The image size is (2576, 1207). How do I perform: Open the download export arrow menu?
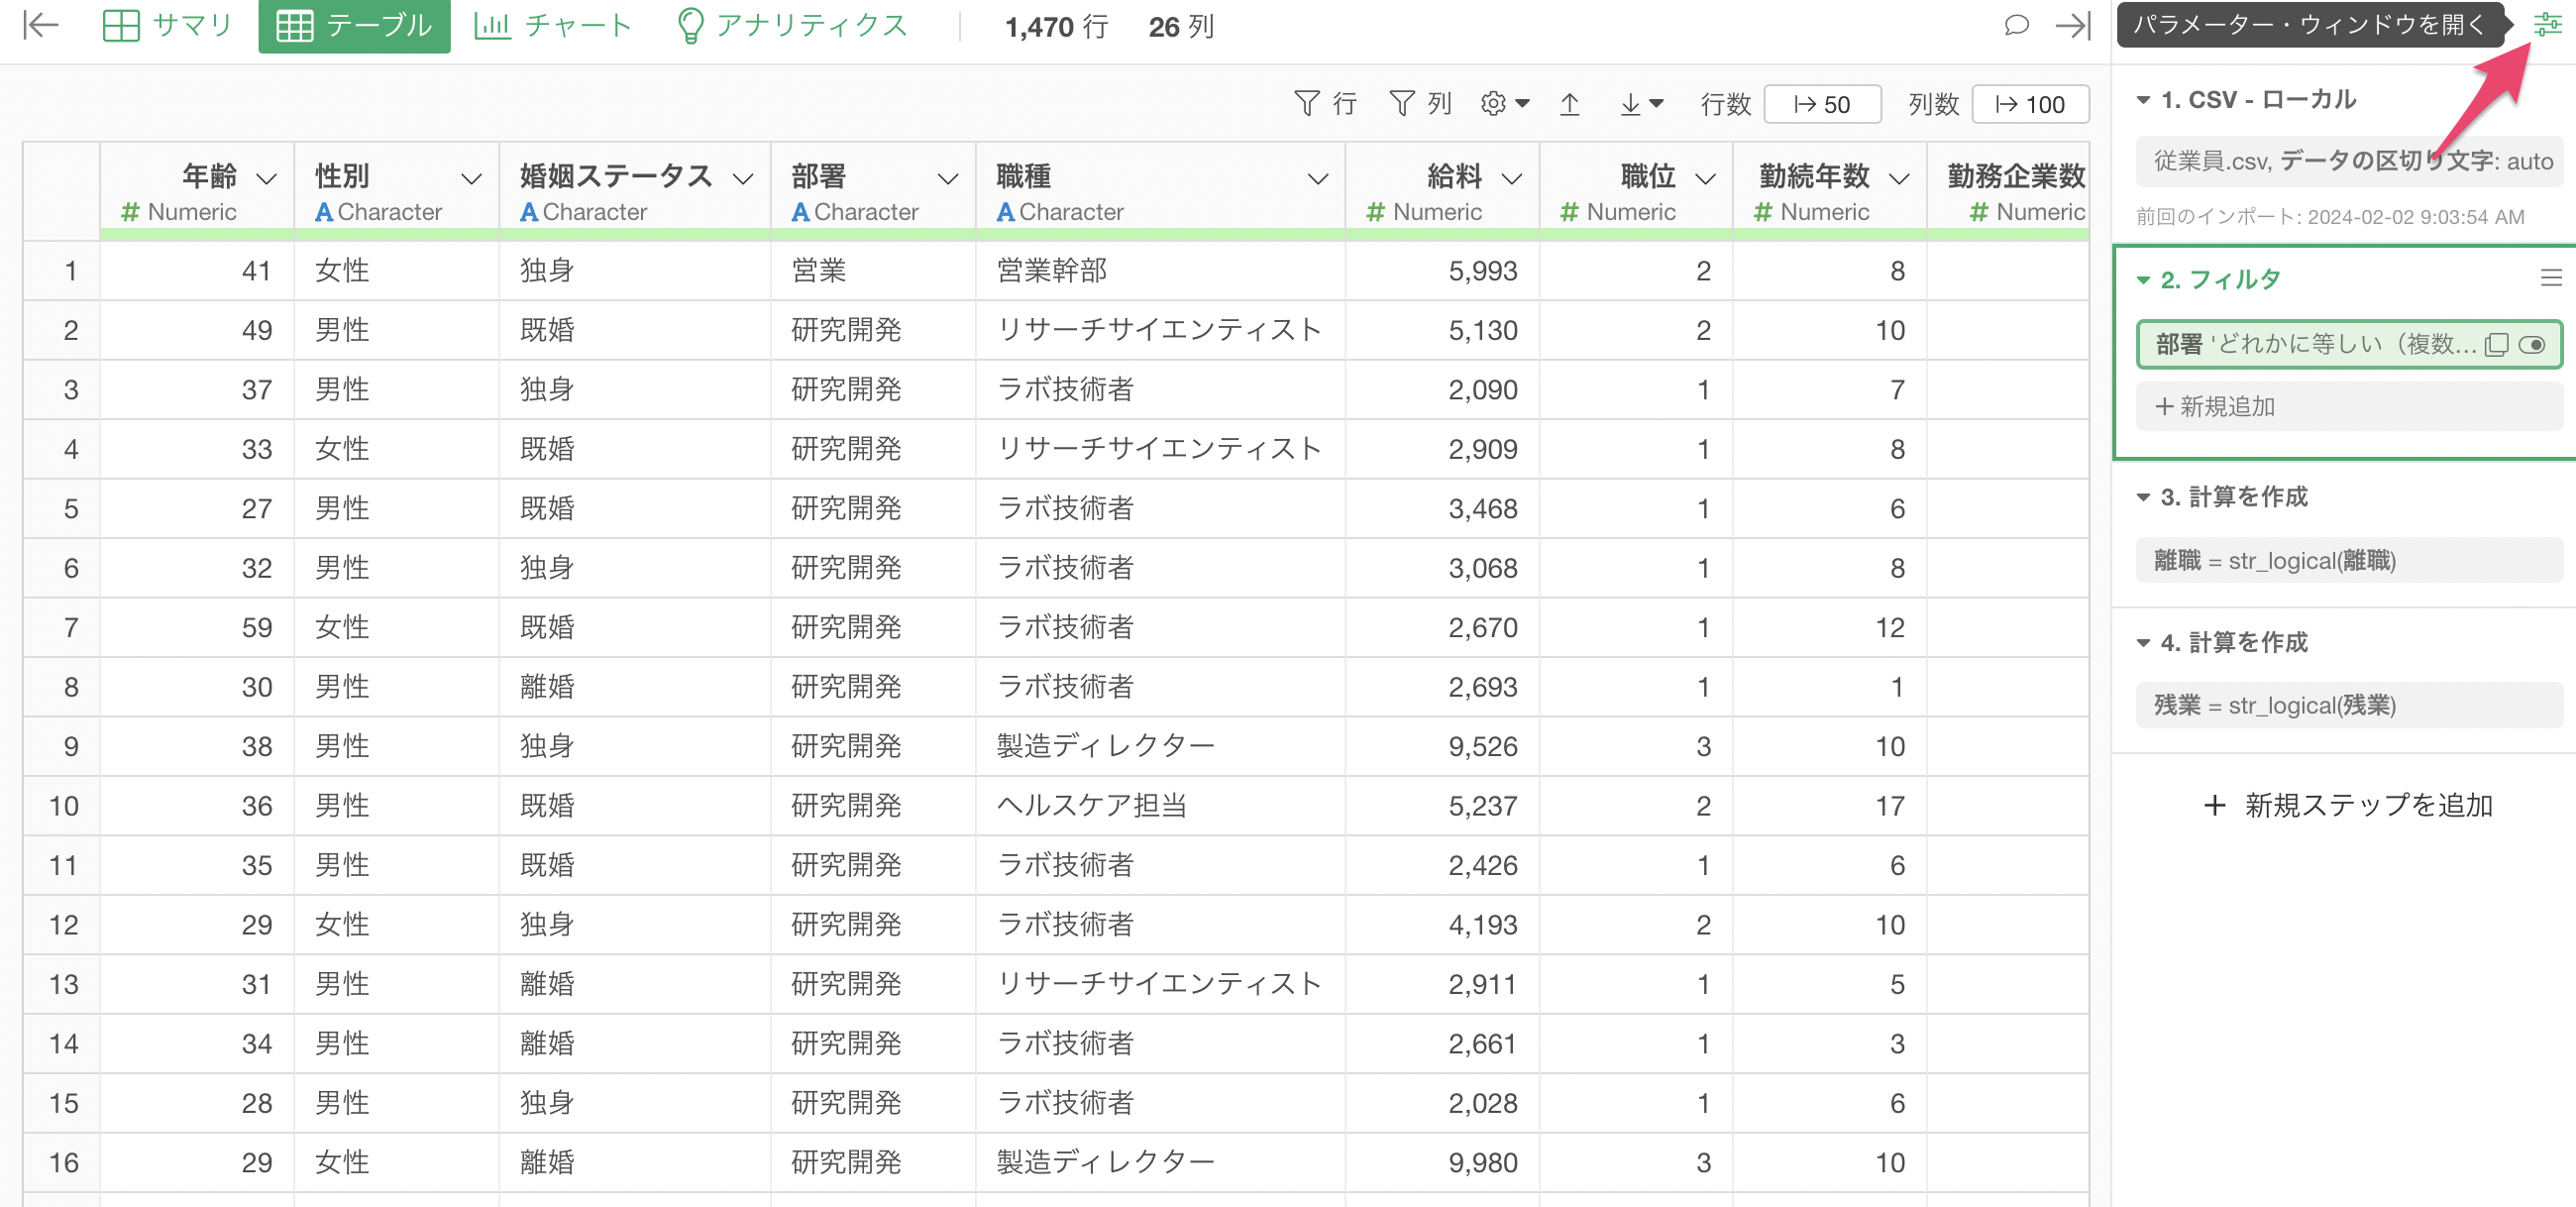(x=1640, y=104)
